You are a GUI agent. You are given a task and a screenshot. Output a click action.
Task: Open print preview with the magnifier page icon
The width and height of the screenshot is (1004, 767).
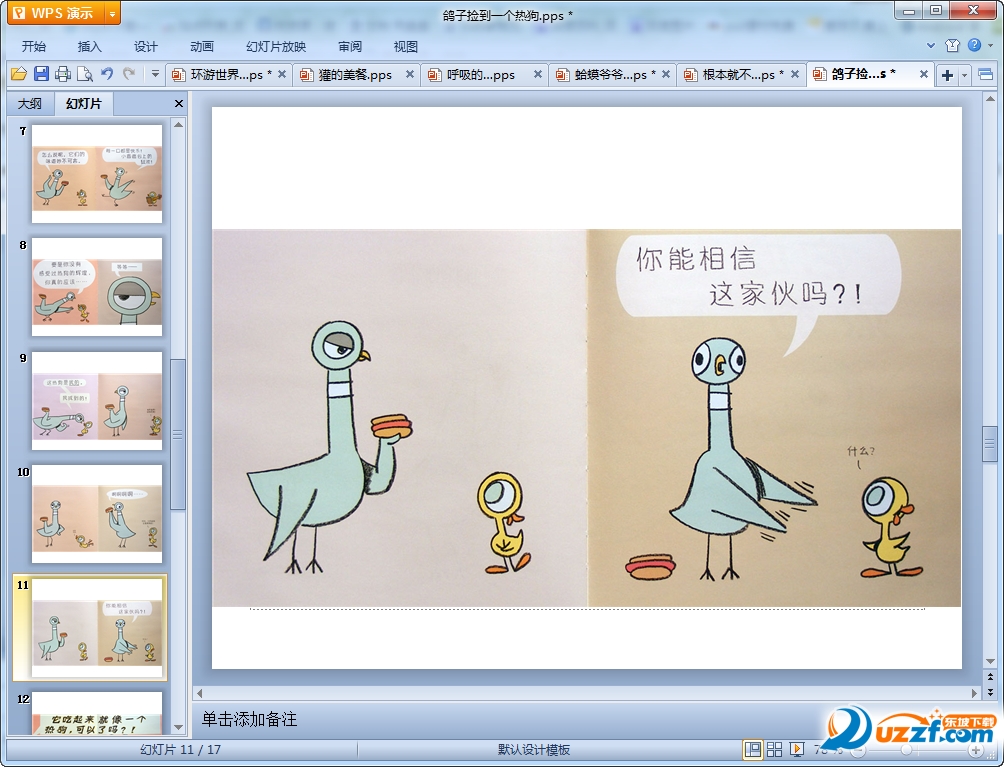click(85, 74)
